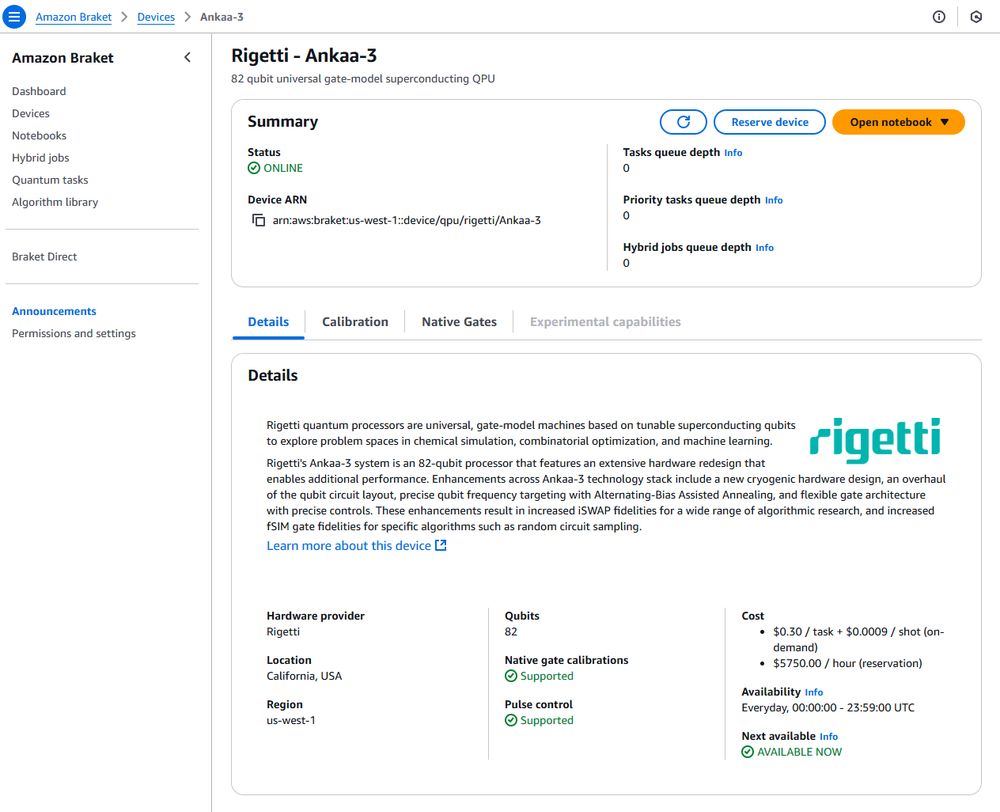Click the Reserve device button
The width and height of the screenshot is (1000, 812).
pyautogui.click(x=769, y=122)
